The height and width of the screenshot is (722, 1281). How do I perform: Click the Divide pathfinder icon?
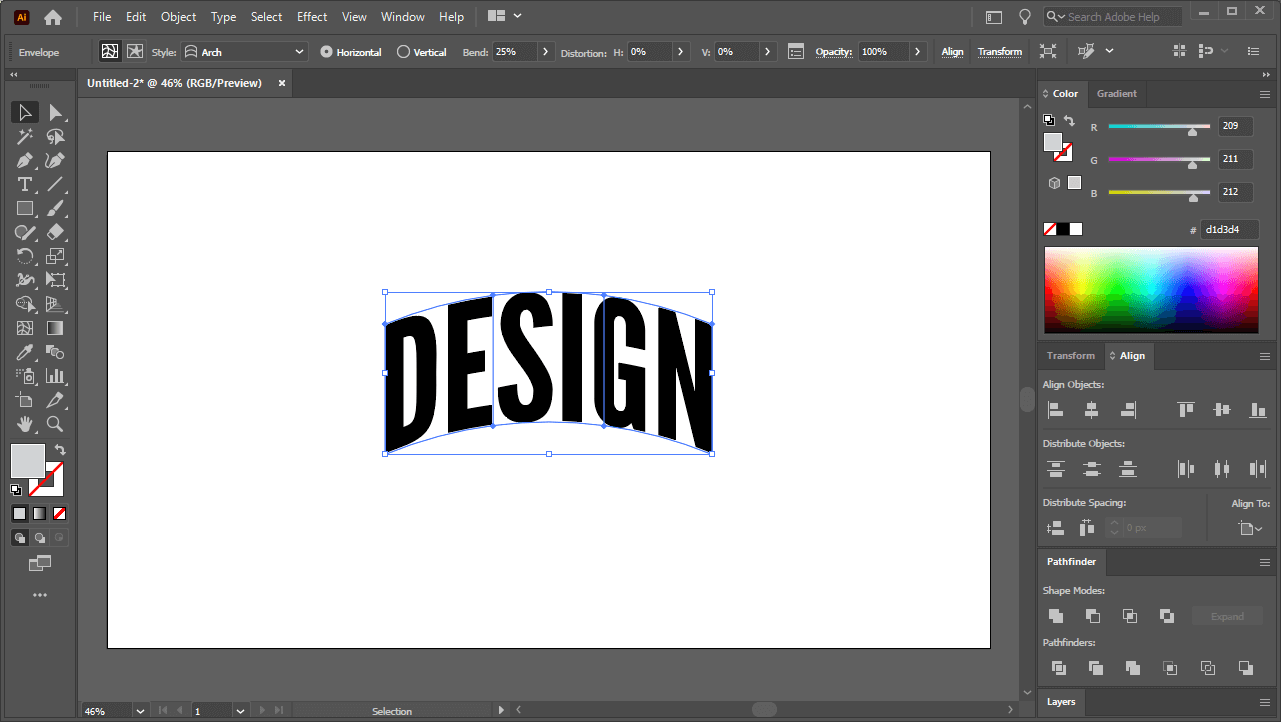click(x=1059, y=668)
